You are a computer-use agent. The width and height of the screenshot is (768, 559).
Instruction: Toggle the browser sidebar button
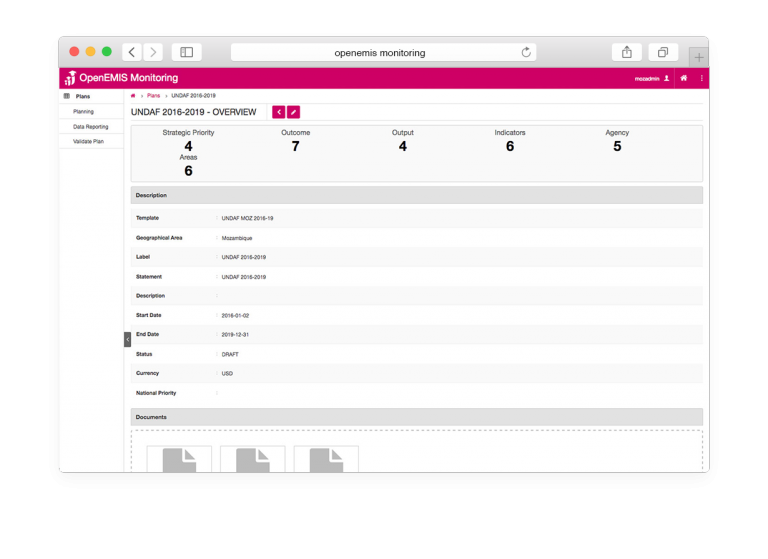point(186,52)
